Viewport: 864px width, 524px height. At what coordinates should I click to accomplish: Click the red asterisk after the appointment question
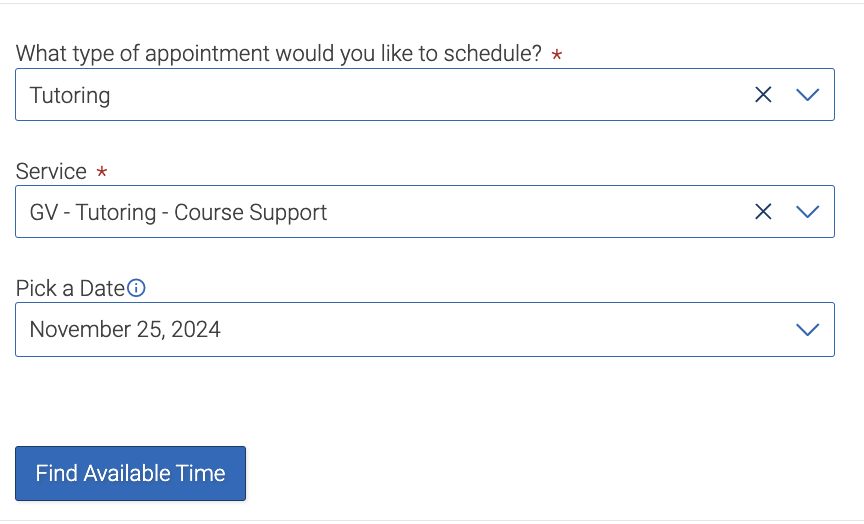click(x=557, y=56)
